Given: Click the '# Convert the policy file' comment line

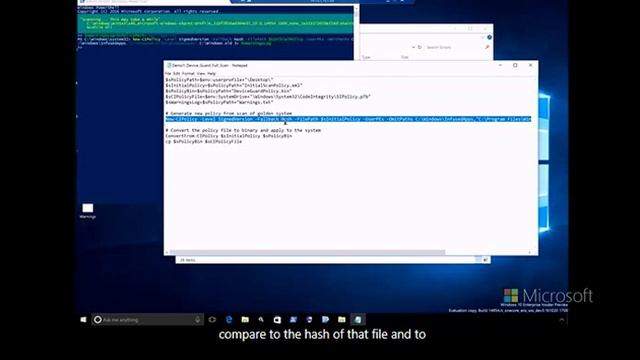Looking at the screenshot, I should pos(243,130).
